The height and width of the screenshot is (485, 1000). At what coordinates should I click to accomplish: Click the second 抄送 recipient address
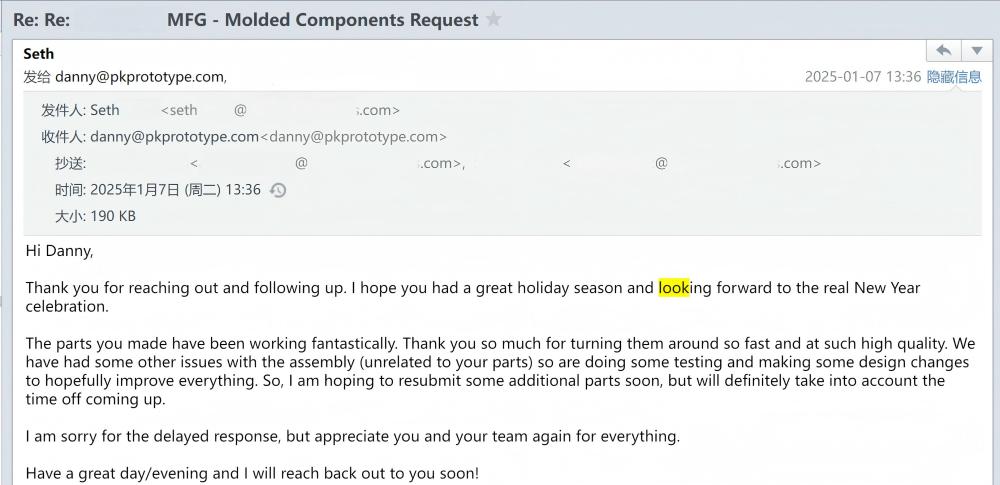[691, 164]
